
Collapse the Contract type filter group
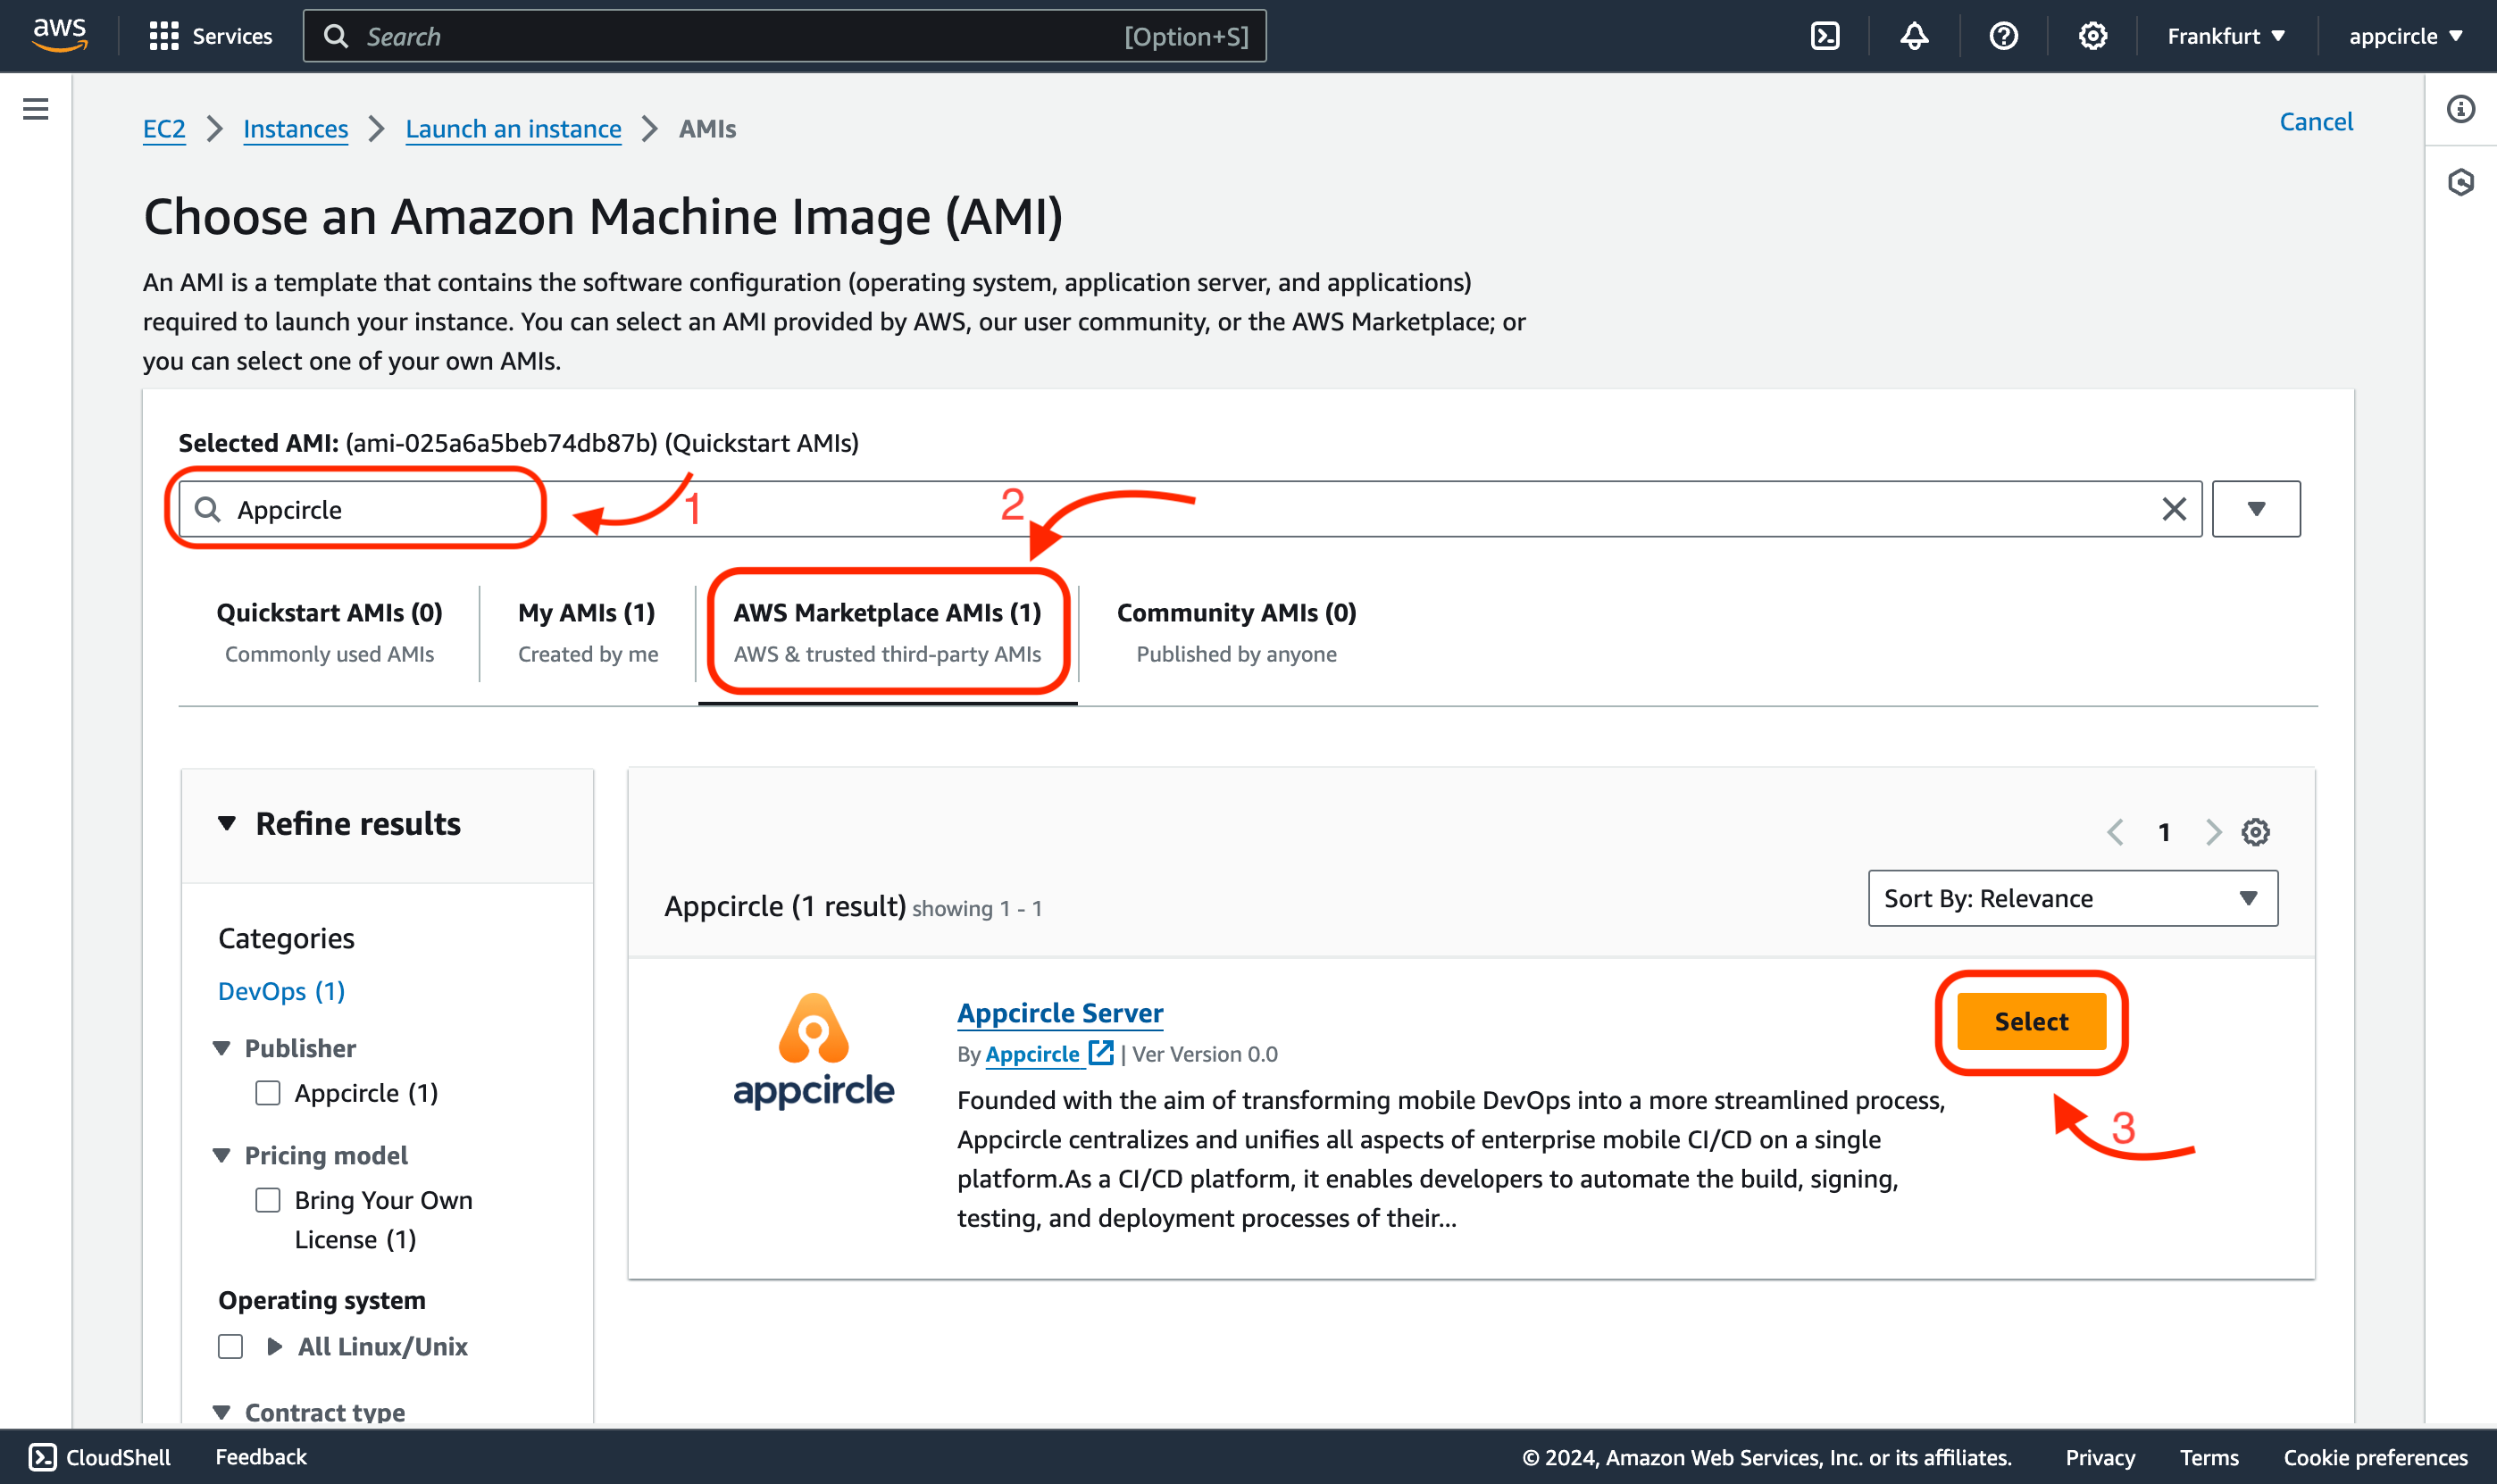[222, 1412]
